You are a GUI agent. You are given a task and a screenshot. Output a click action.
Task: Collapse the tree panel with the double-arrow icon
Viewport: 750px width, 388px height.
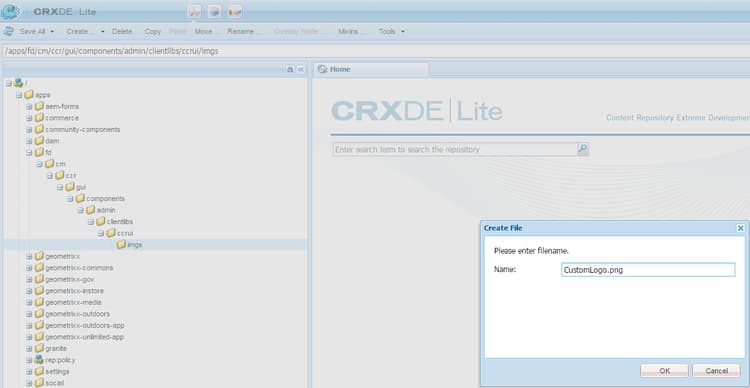click(x=301, y=69)
